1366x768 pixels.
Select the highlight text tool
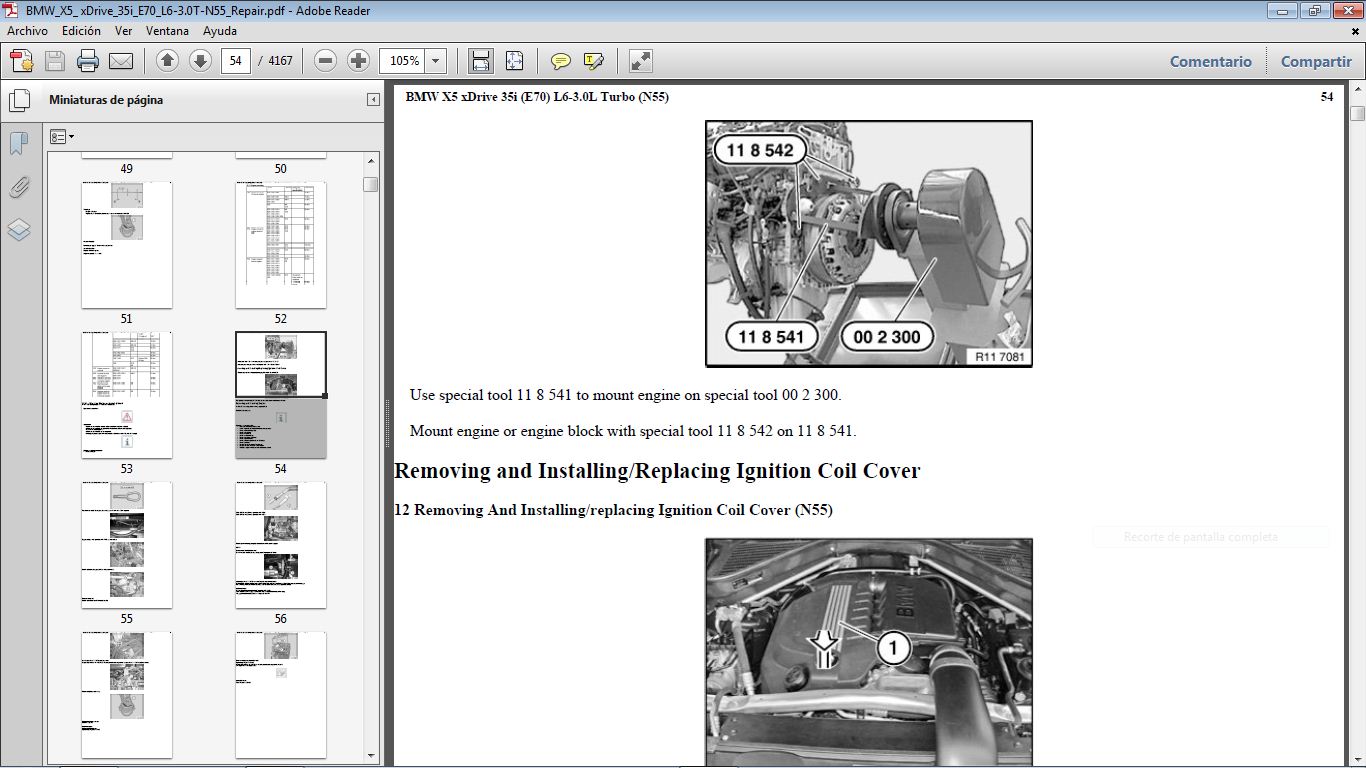click(x=594, y=61)
